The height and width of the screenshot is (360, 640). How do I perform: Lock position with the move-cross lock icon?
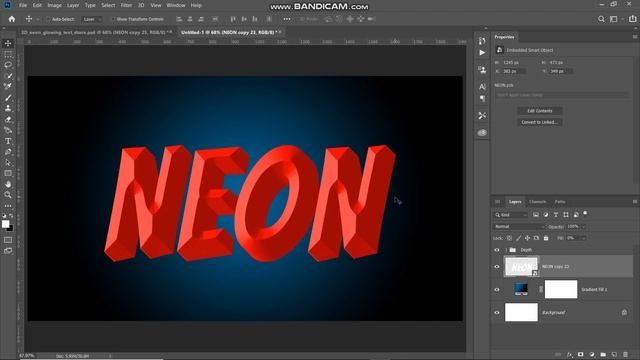click(x=527, y=238)
